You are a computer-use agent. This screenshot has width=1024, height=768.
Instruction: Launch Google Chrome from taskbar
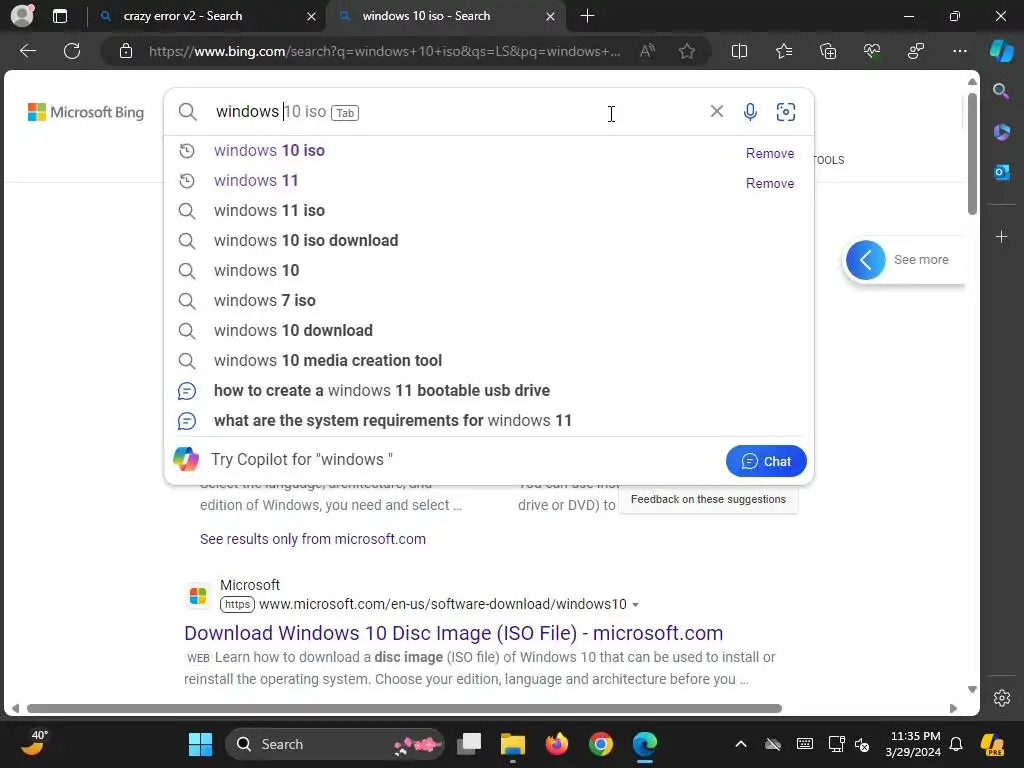pyautogui.click(x=600, y=744)
